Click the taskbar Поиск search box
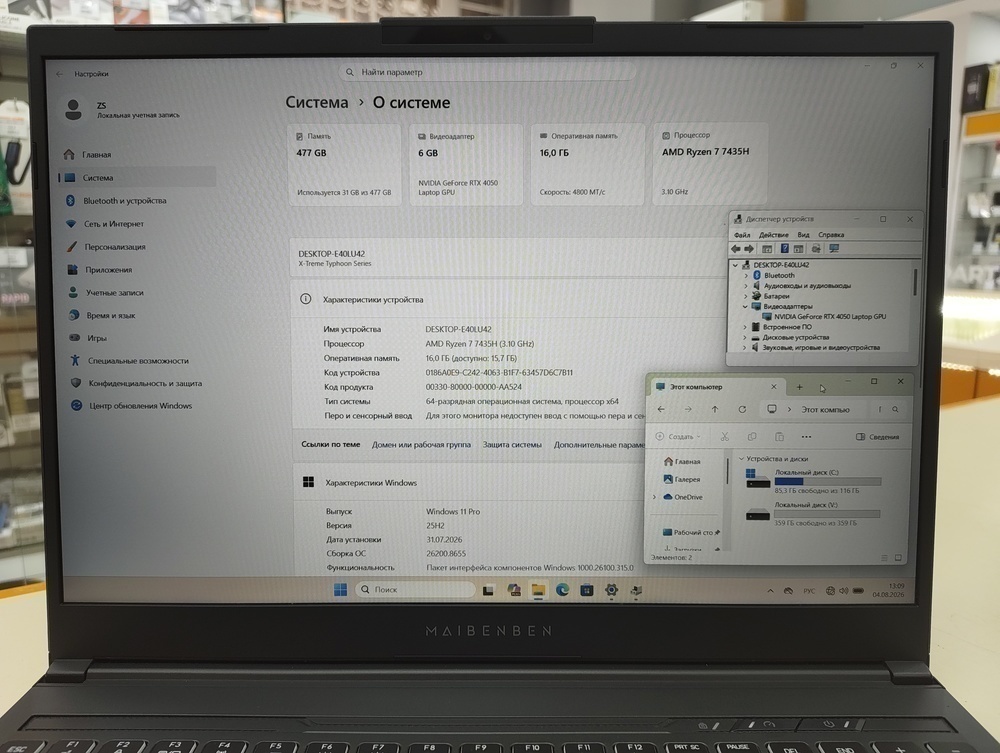This screenshot has height=753, width=1000. (415, 590)
